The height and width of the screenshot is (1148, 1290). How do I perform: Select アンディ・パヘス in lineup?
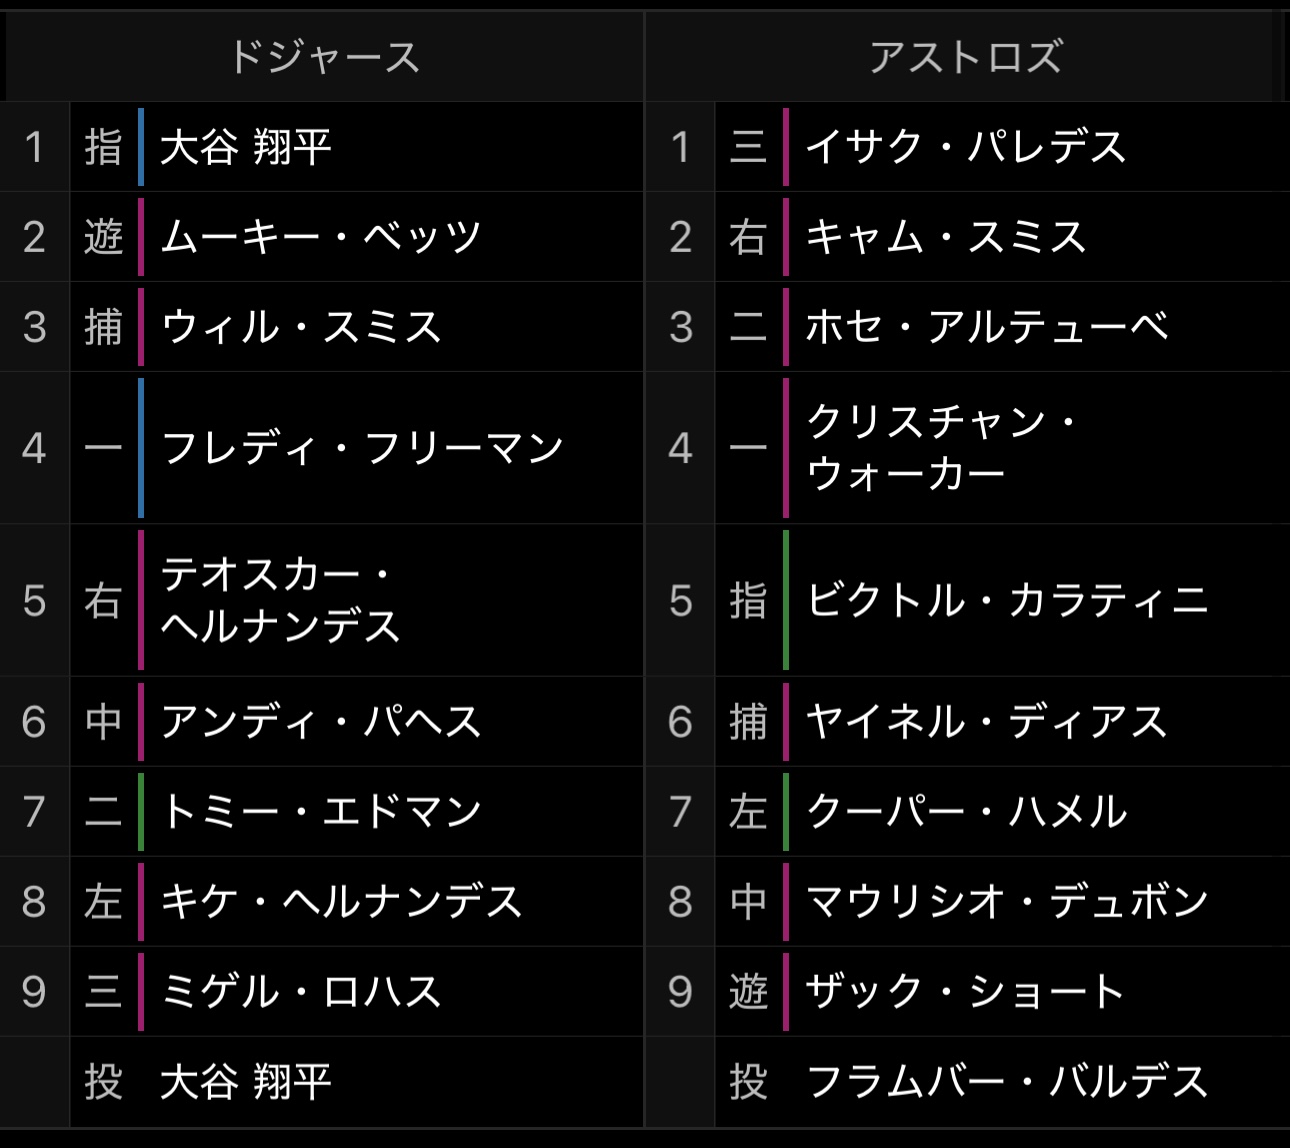[x=322, y=721]
